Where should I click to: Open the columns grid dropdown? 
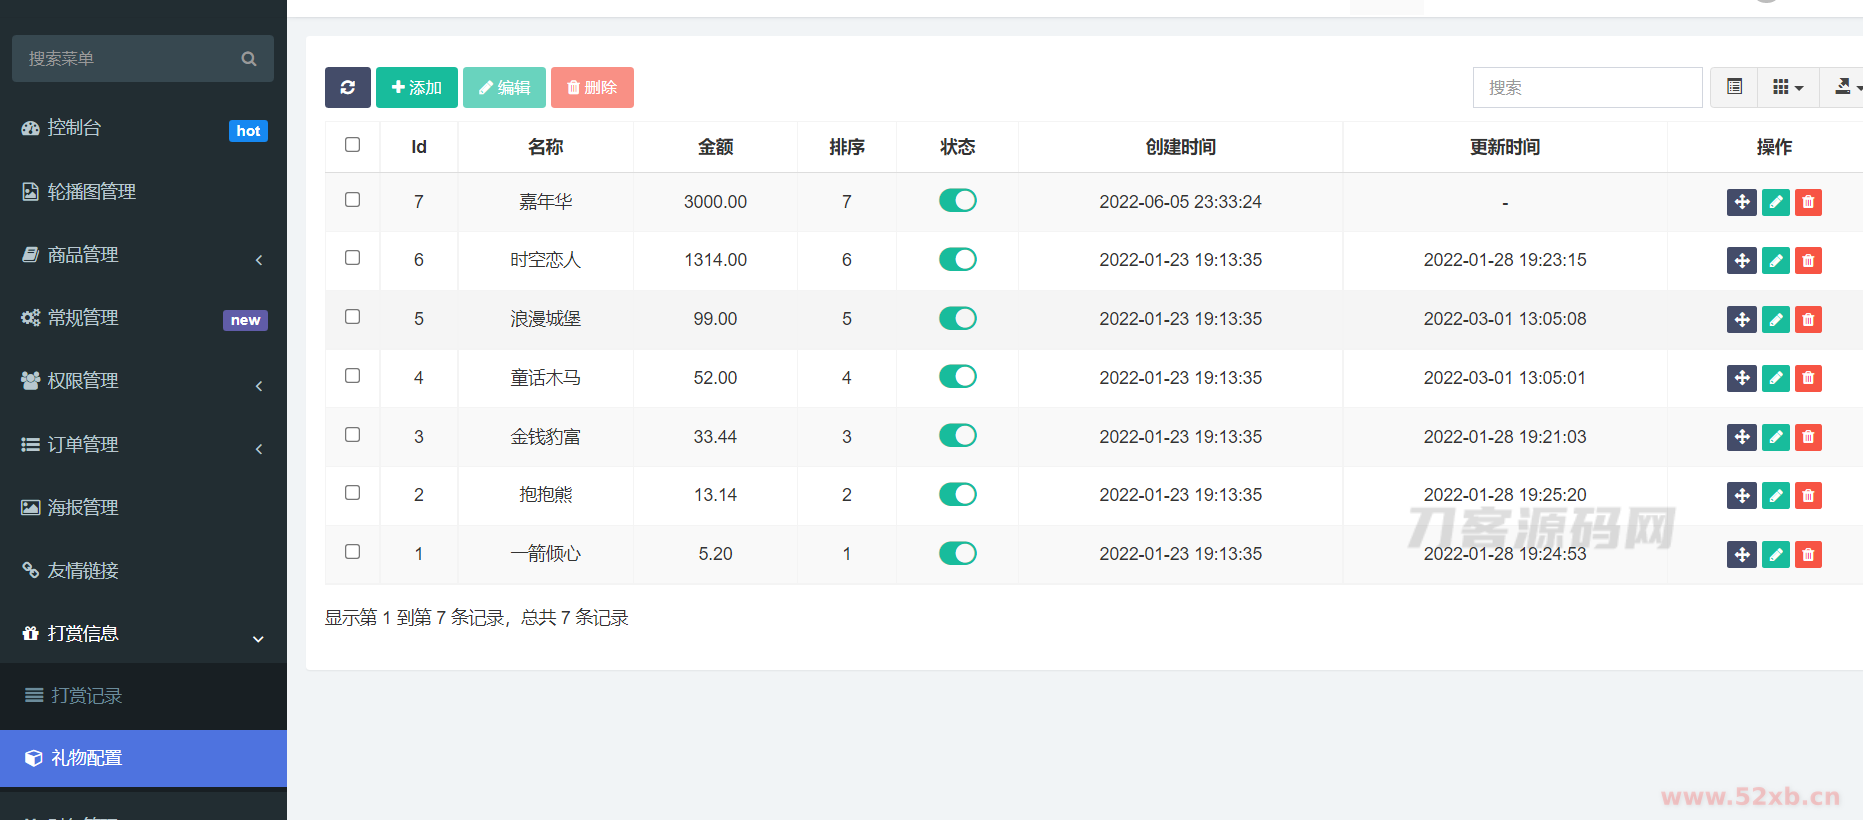(1787, 88)
